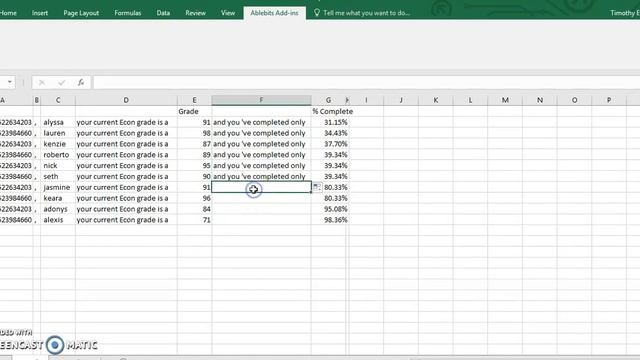Image resolution: width=640 pixels, height=360 pixels.
Task: Select column M header
Action: click(505, 100)
